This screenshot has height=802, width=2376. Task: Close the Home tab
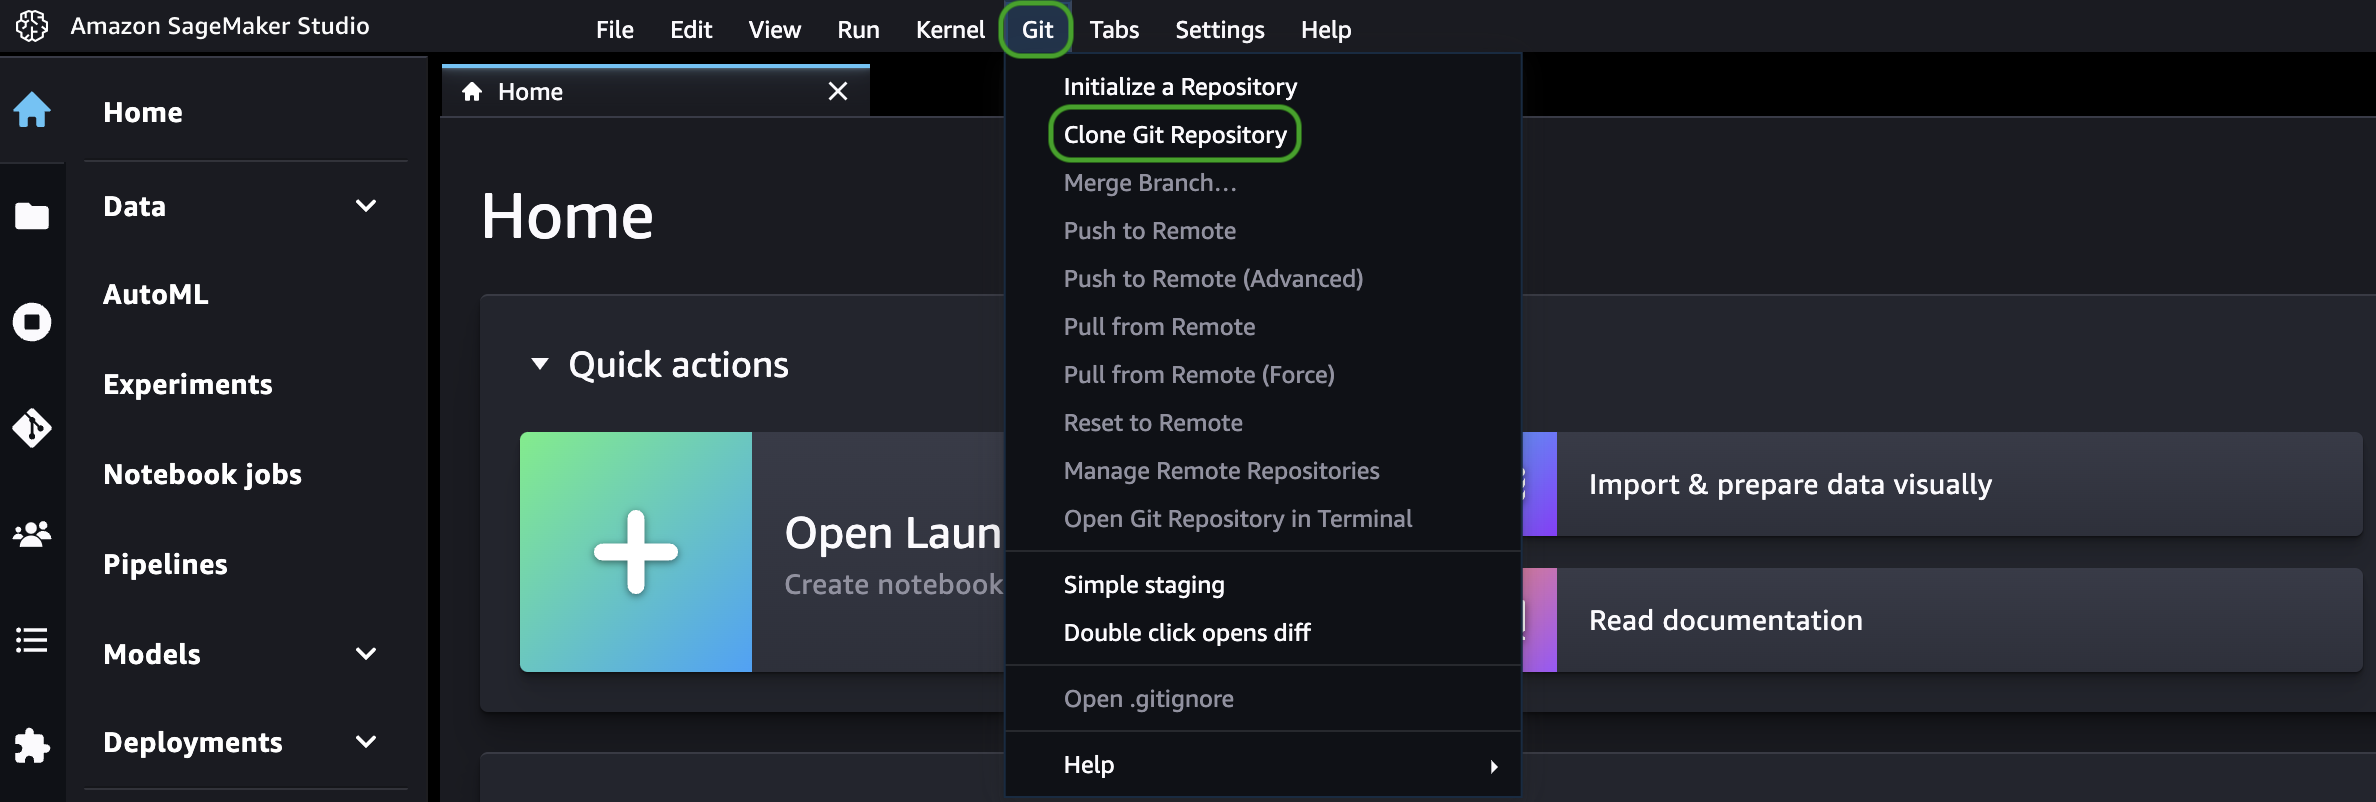pyautogui.click(x=838, y=92)
